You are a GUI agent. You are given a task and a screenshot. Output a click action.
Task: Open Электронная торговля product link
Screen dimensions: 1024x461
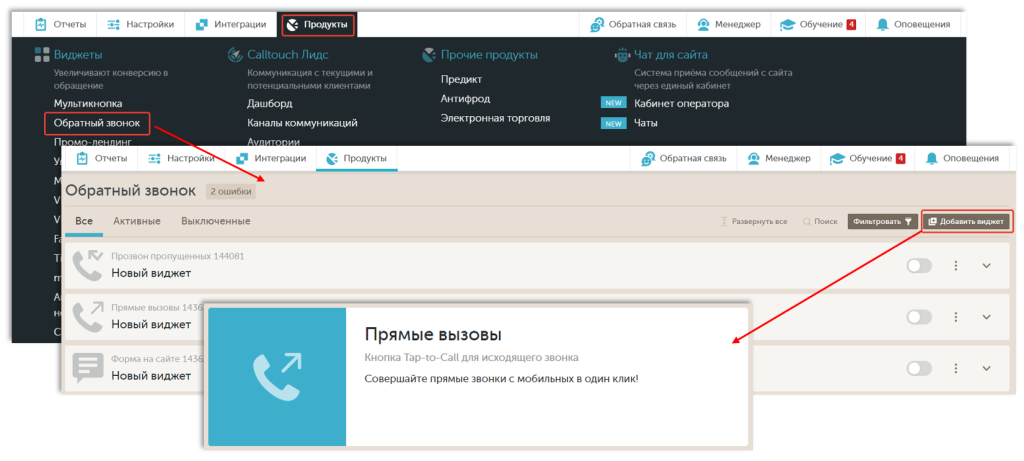coord(495,118)
